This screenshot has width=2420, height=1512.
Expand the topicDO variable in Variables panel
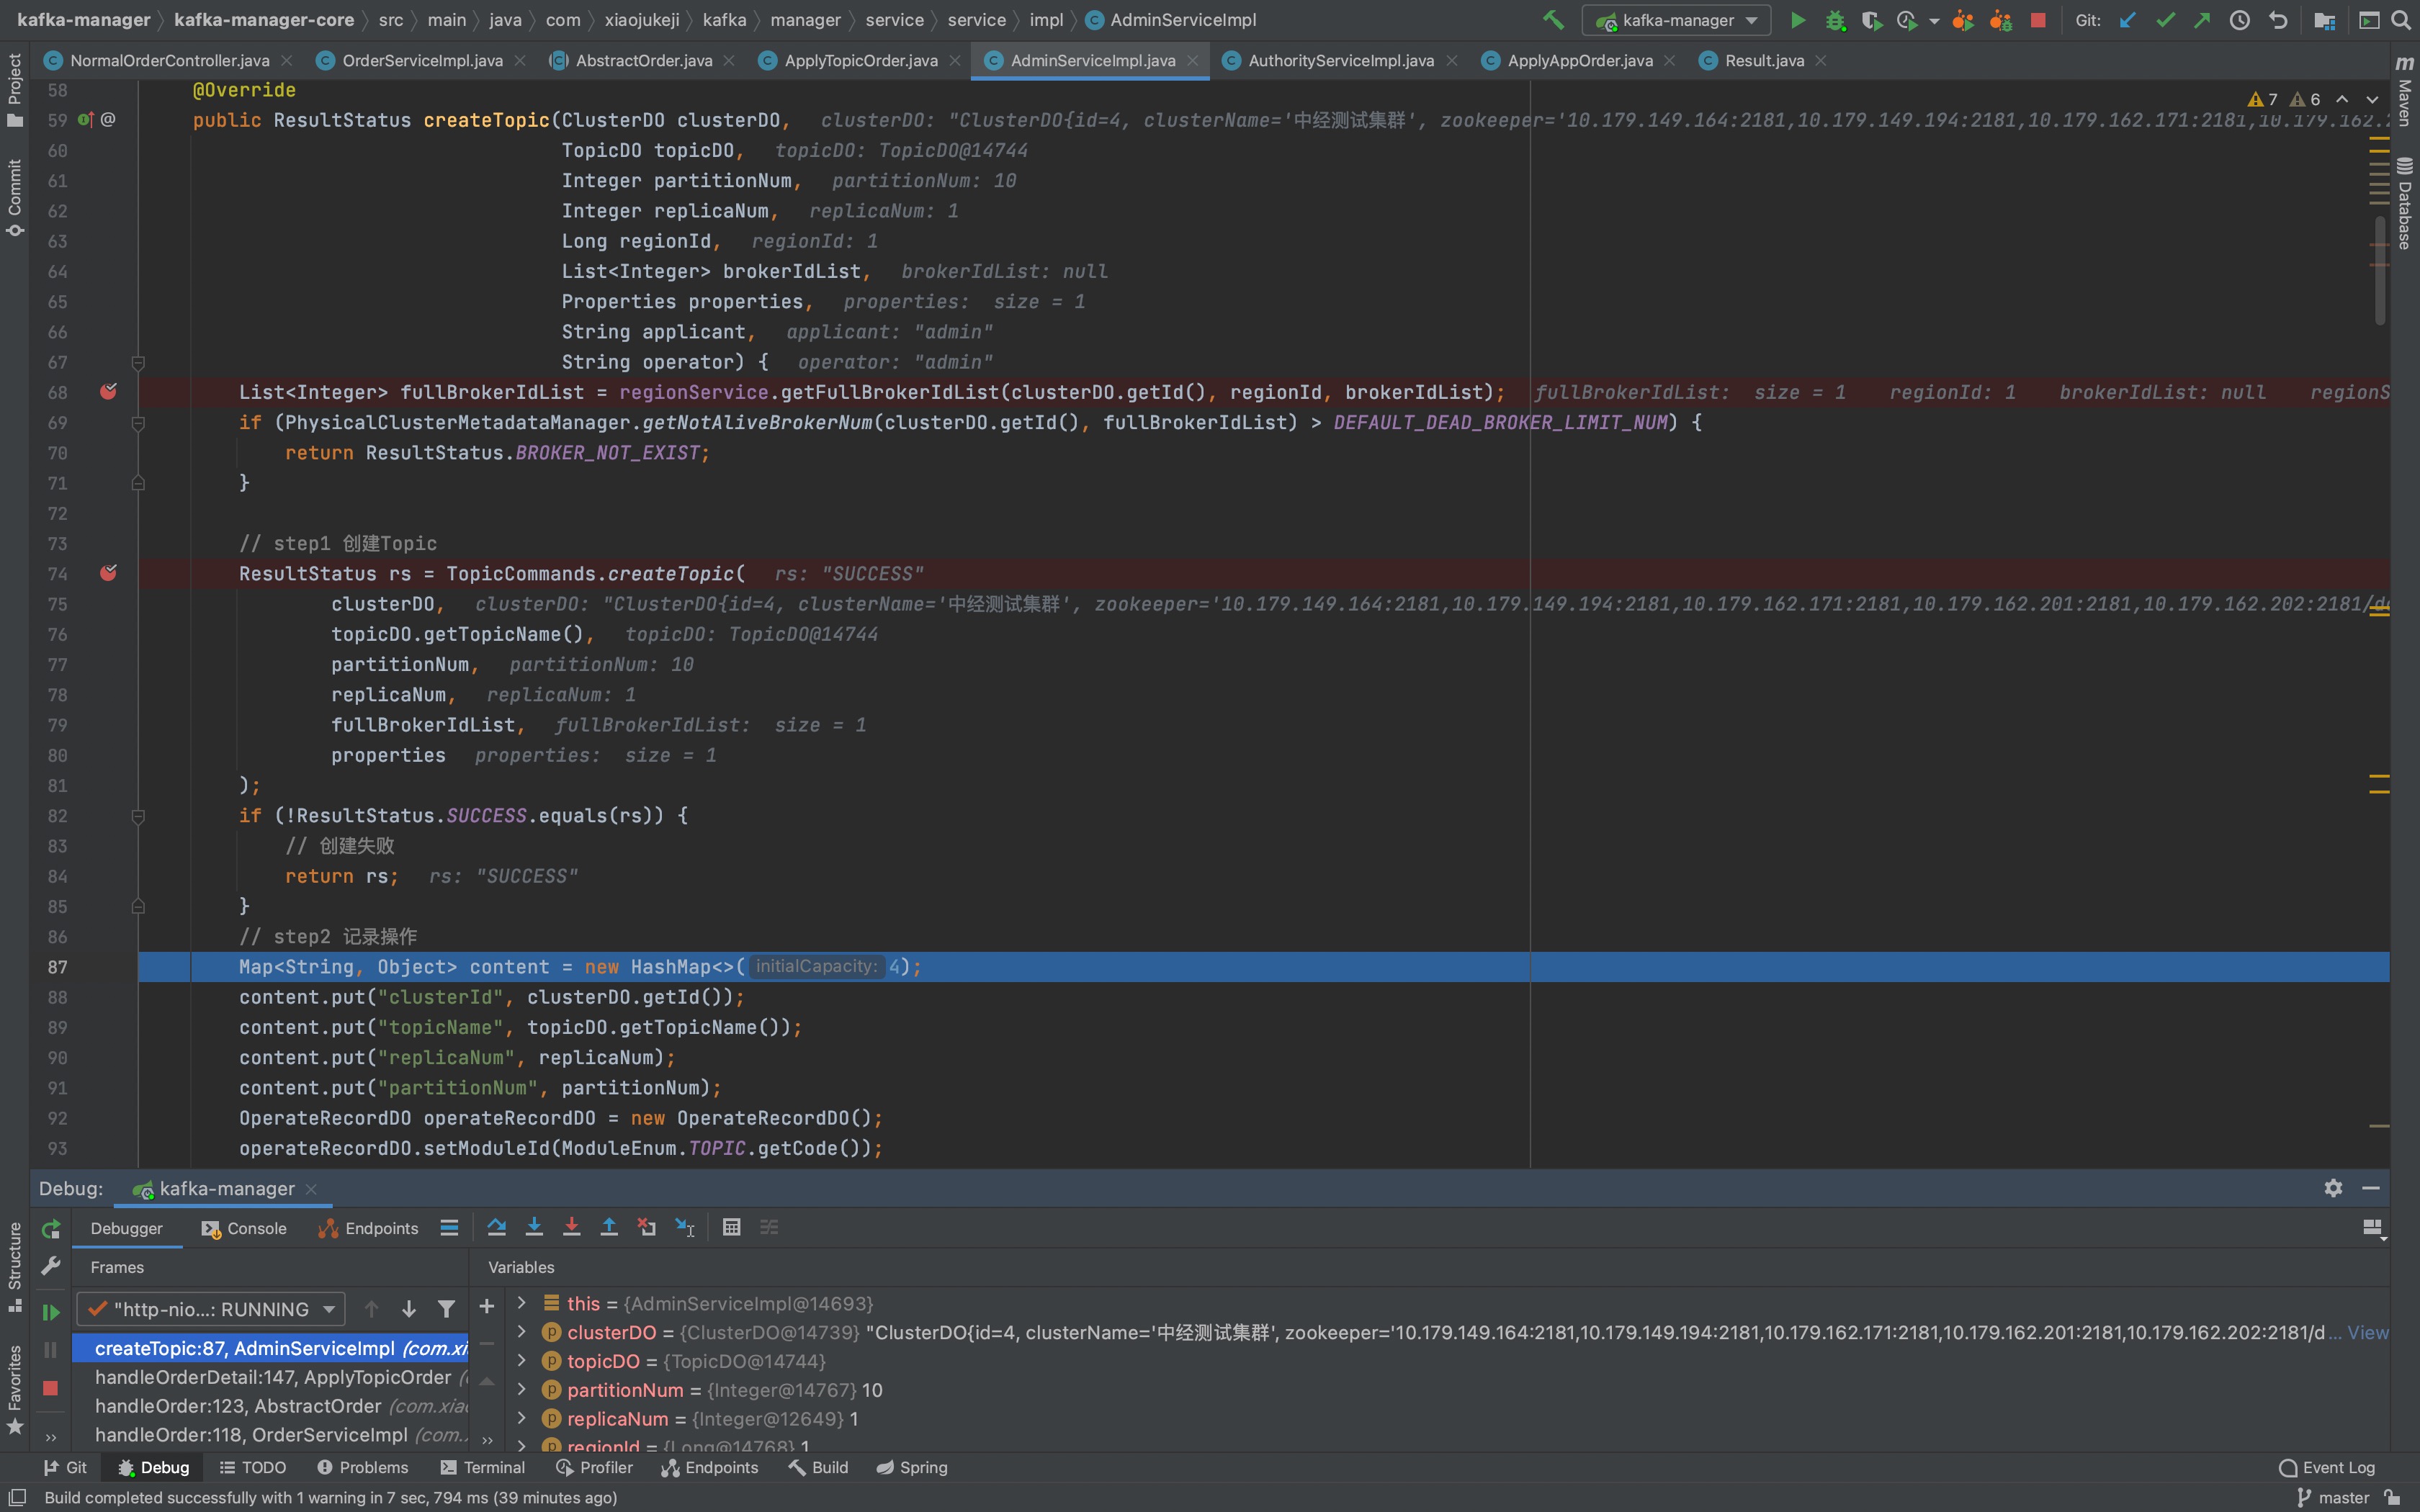click(521, 1361)
